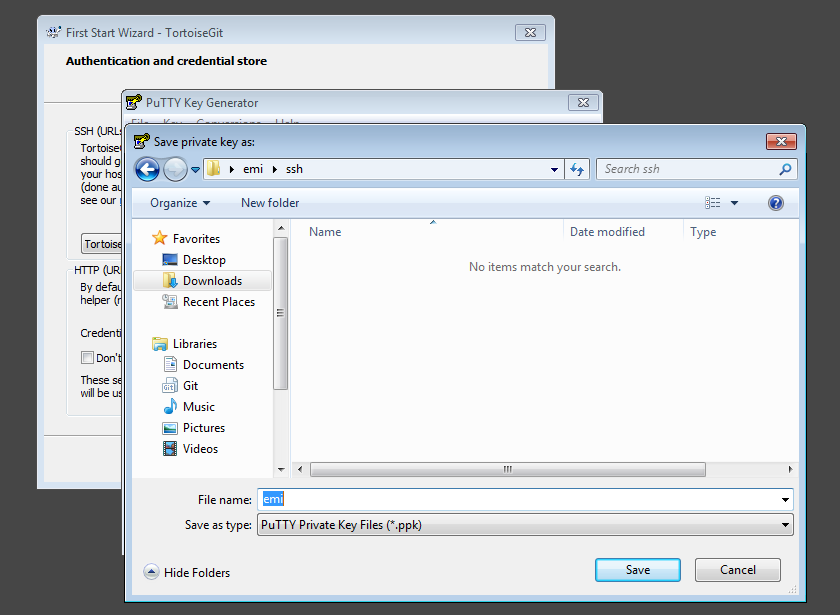
Task: Open the view options dropdown arrow
Action: 734,203
